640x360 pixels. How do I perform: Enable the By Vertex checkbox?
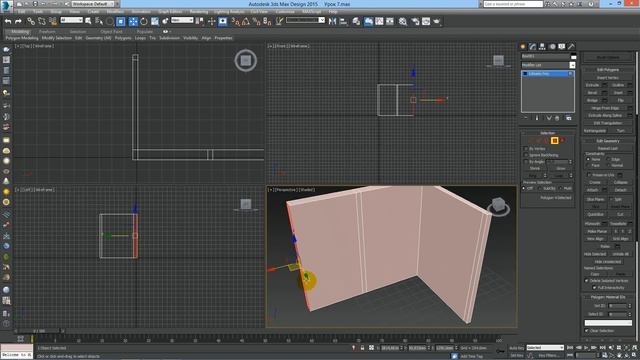(x=526, y=149)
